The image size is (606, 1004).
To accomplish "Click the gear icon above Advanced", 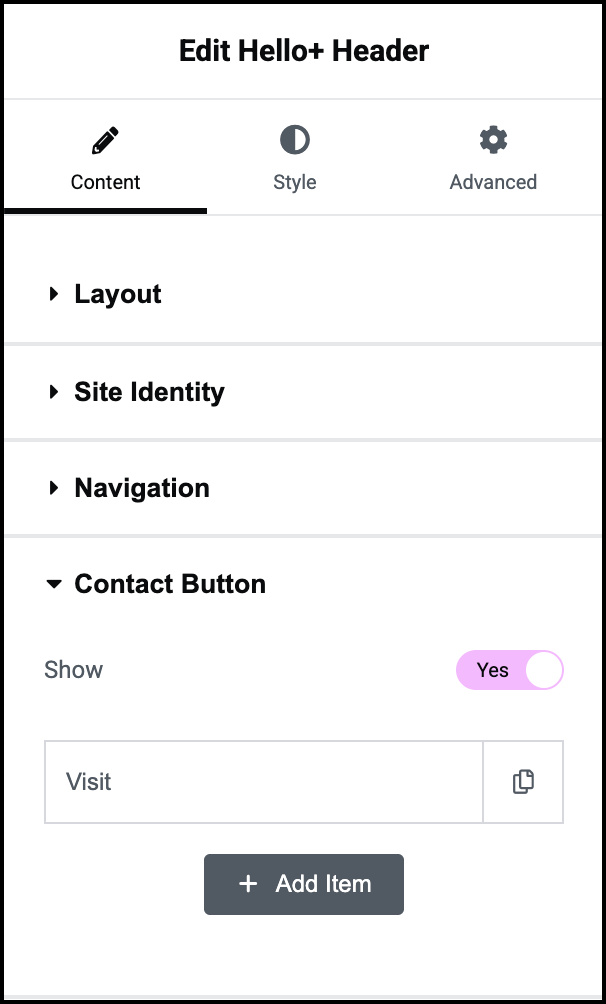I will pos(493,140).
